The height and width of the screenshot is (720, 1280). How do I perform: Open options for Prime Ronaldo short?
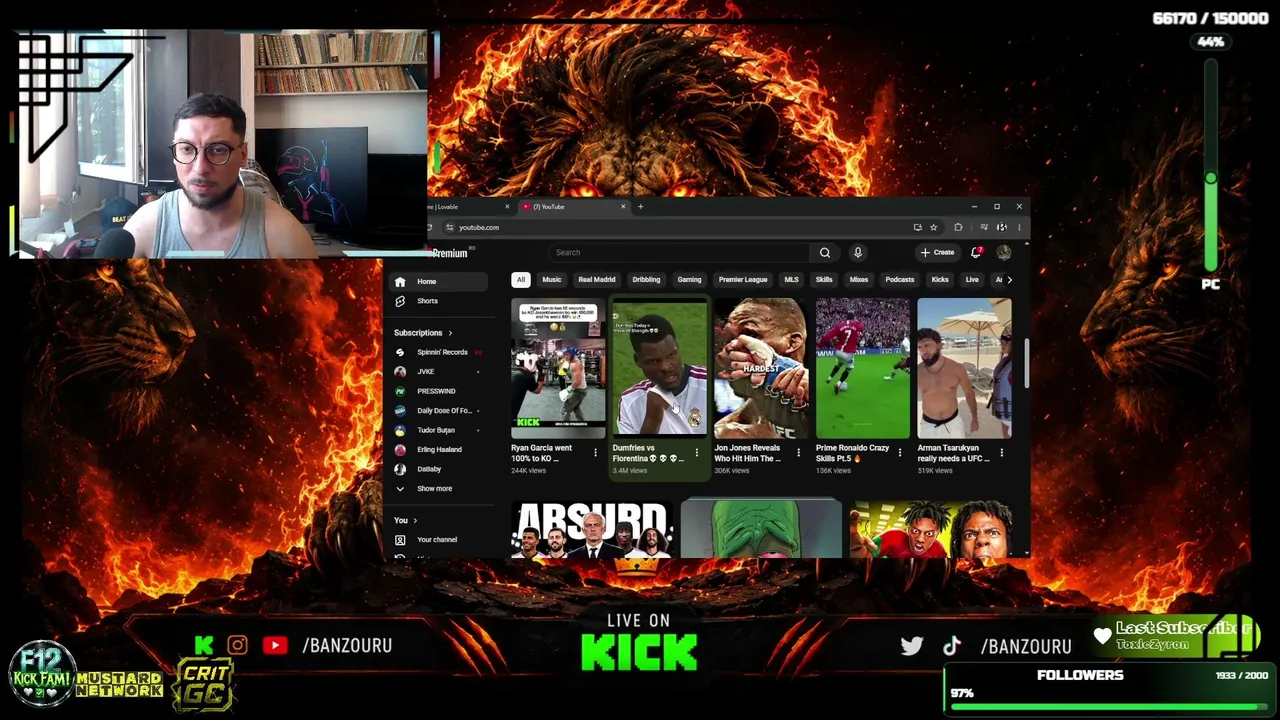(899, 453)
